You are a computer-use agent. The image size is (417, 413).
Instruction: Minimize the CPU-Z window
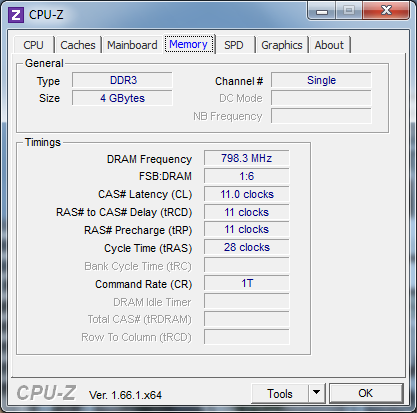(322, 11)
